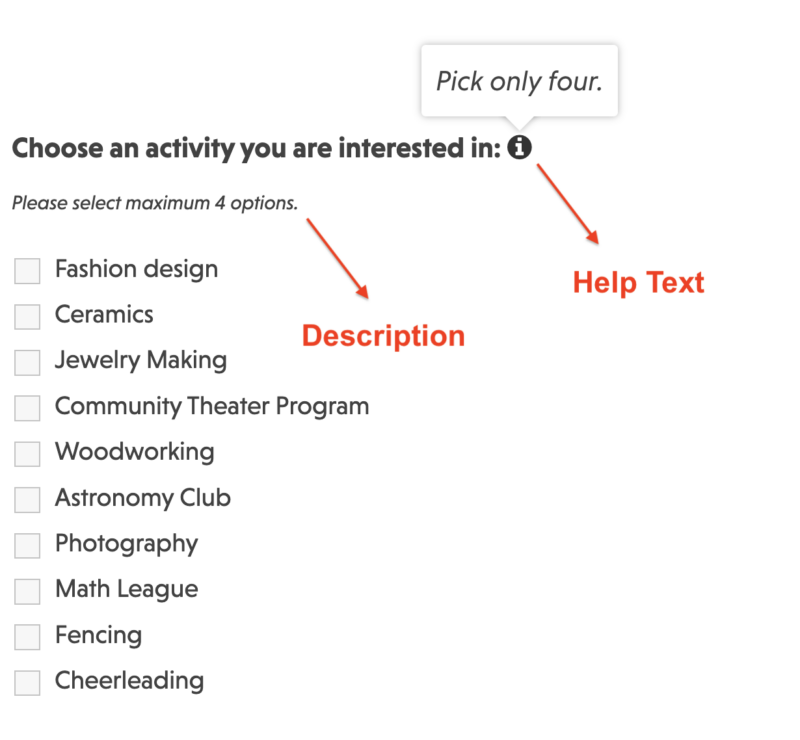Click the Fashion design label
The width and height of the screenshot is (800, 740).
(x=135, y=269)
